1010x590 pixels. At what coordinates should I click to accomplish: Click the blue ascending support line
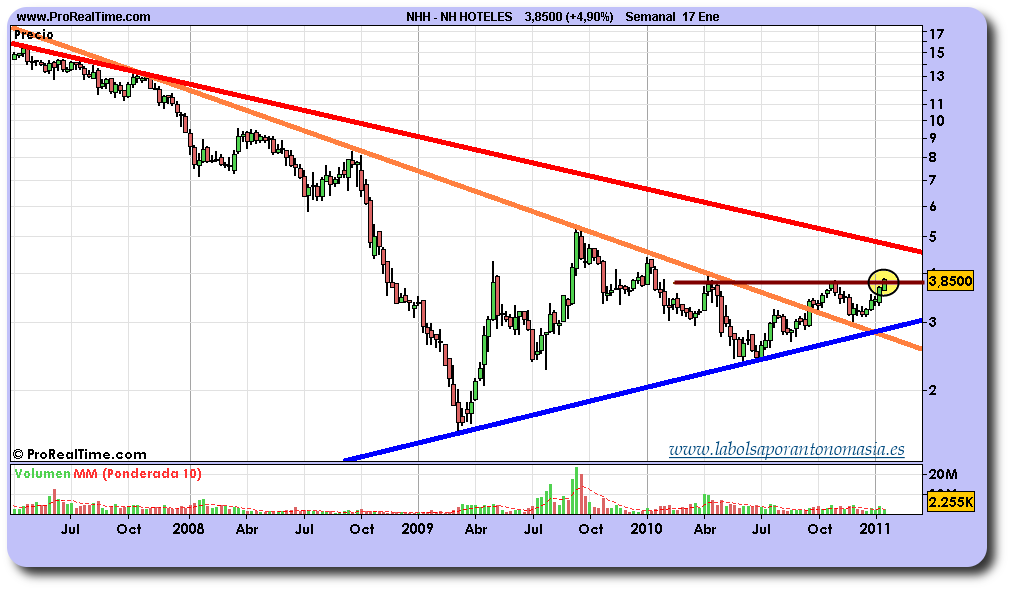pyautogui.click(x=633, y=390)
